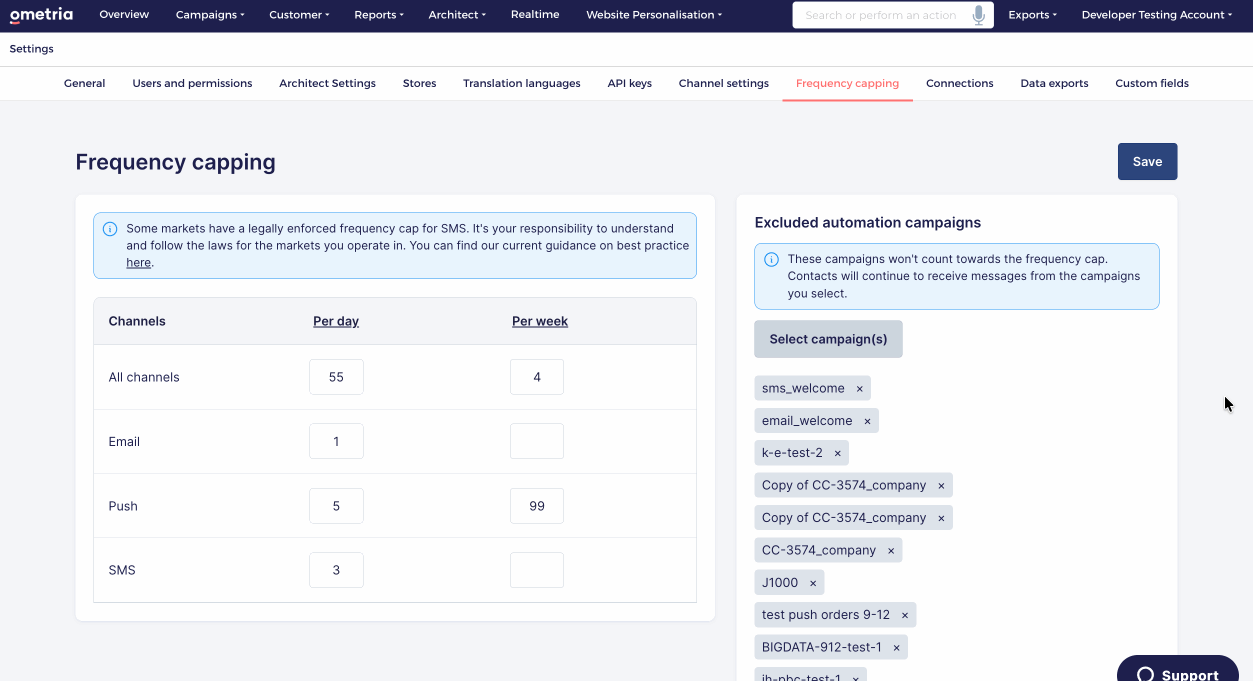Click info icon in SMS legal notice
The width and height of the screenshot is (1253, 681).
tap(110, 229)
